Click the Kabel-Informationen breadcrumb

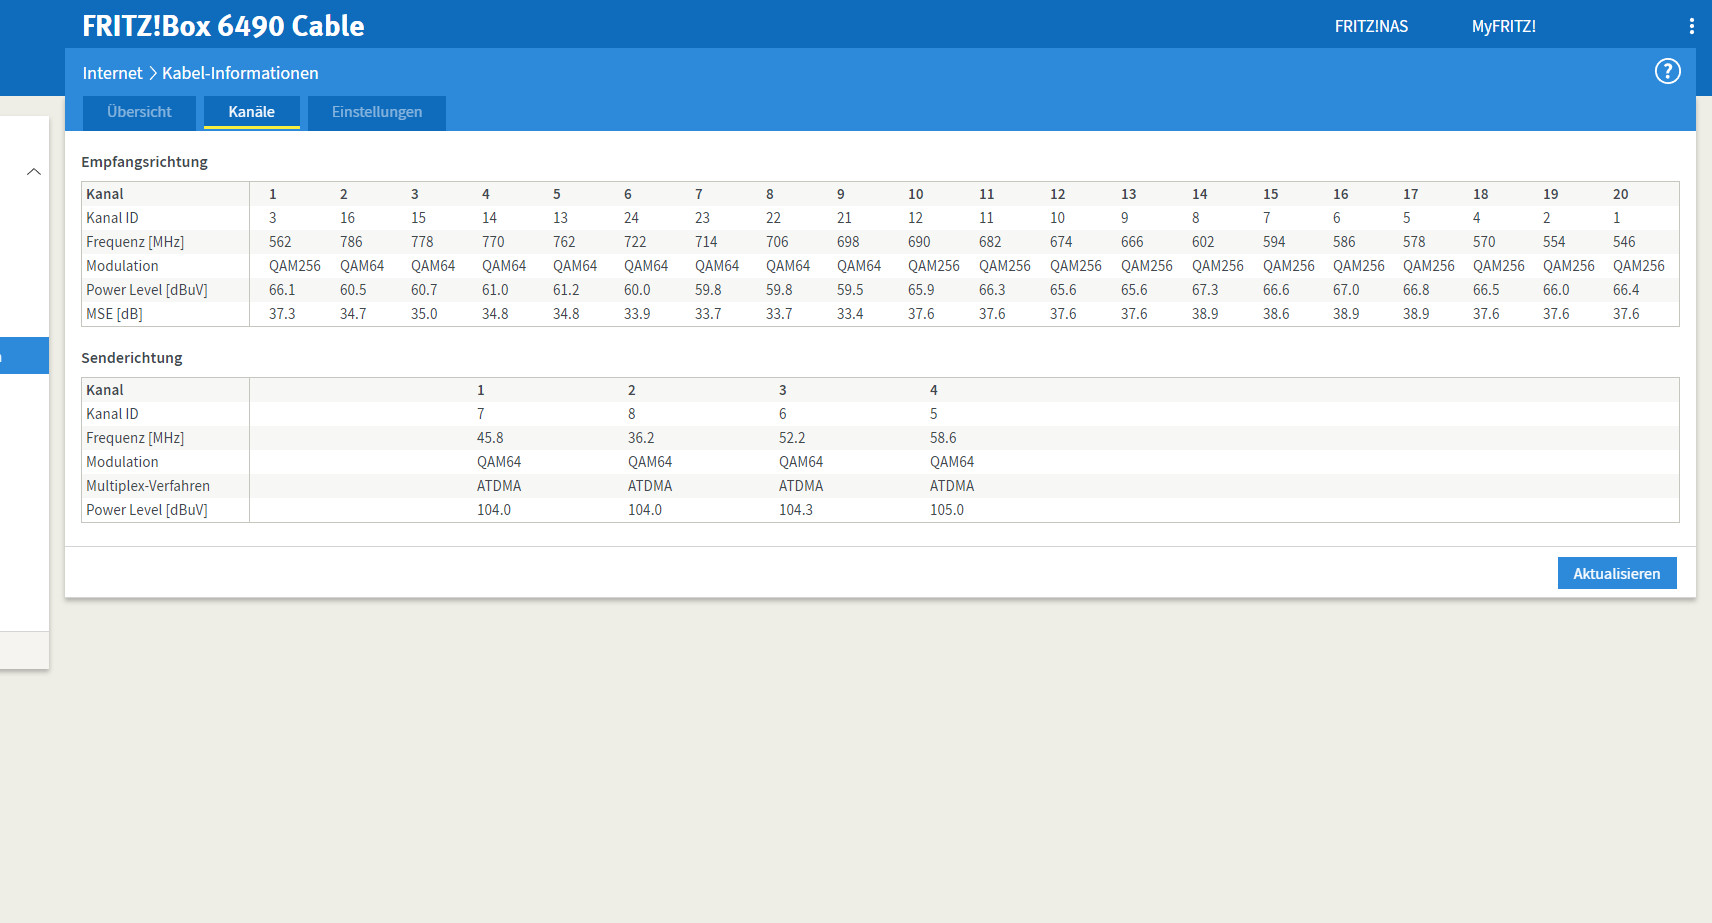coord(240,73)
